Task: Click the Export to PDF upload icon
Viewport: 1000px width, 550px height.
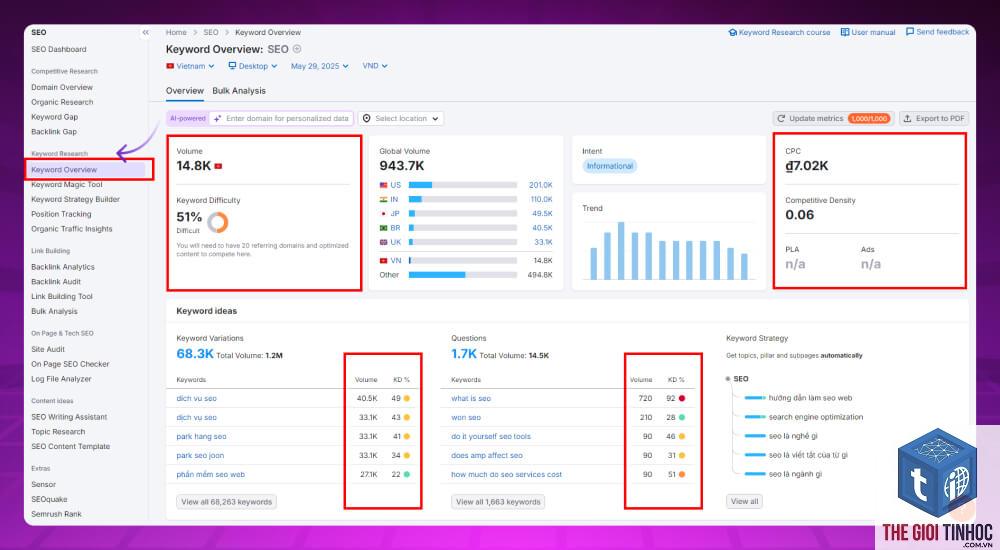Action: [907, 119]
